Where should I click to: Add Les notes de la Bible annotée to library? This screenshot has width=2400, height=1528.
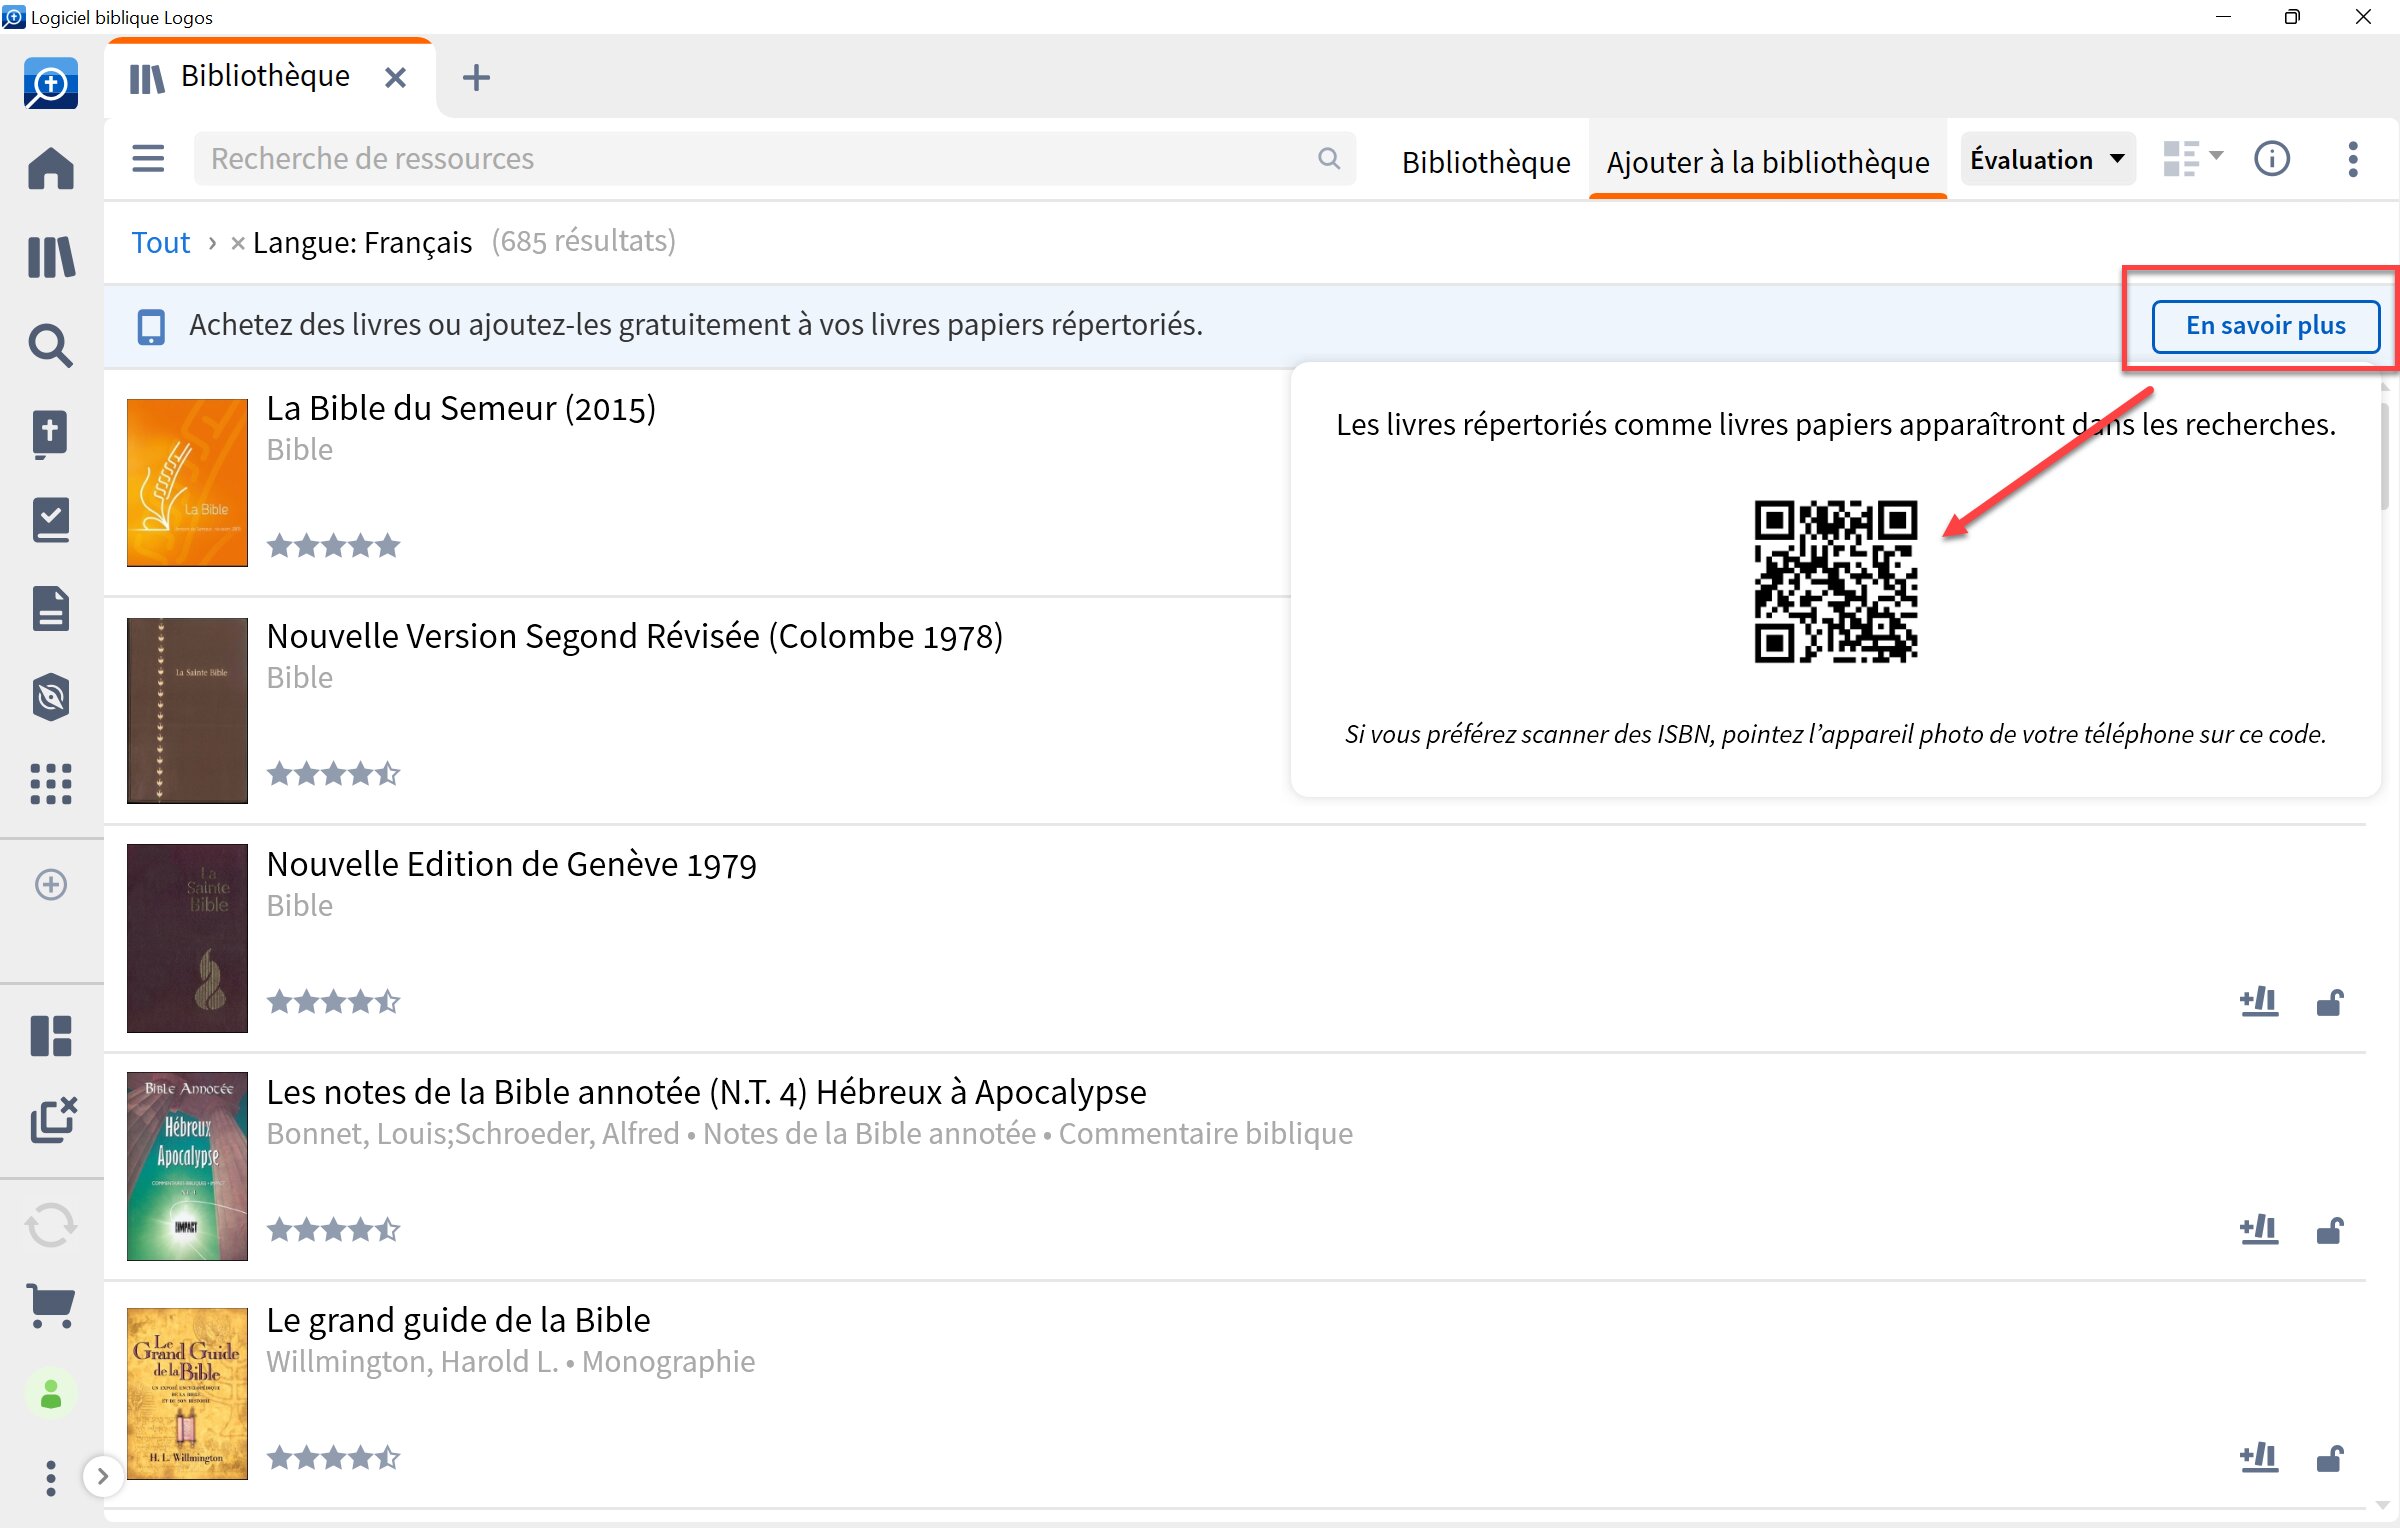pos(2259,1229)
